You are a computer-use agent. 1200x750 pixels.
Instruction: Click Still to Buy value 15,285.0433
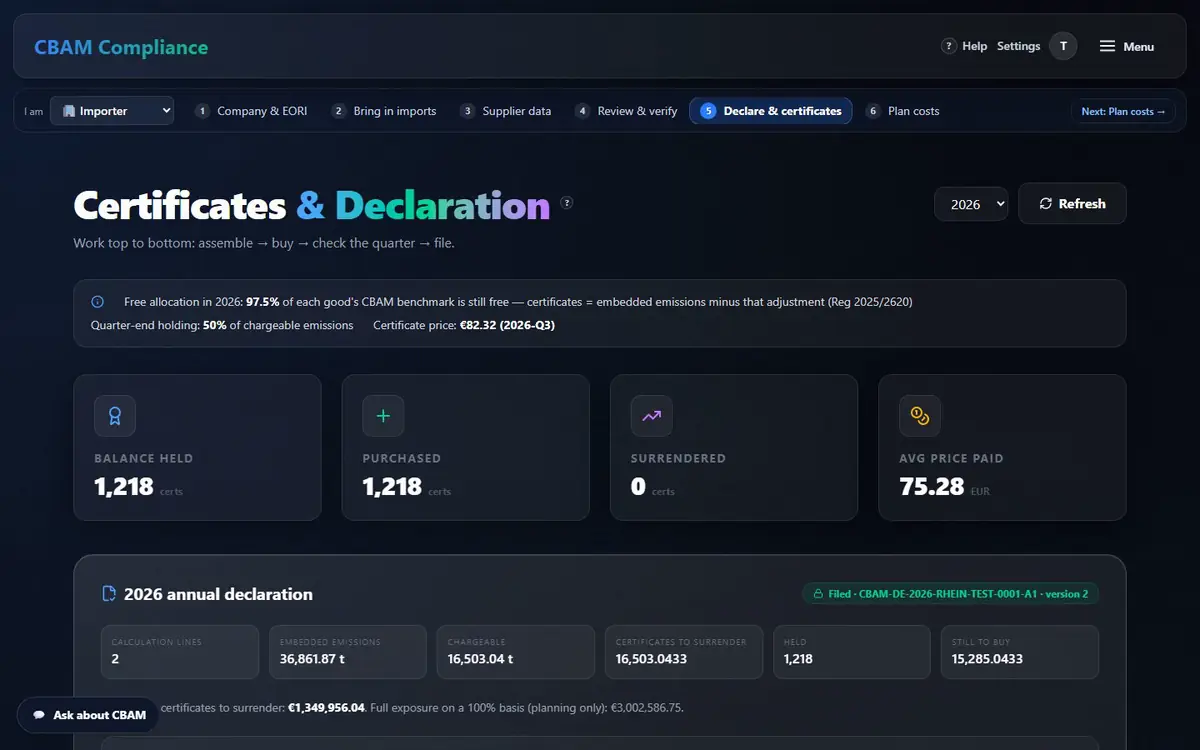987,659
